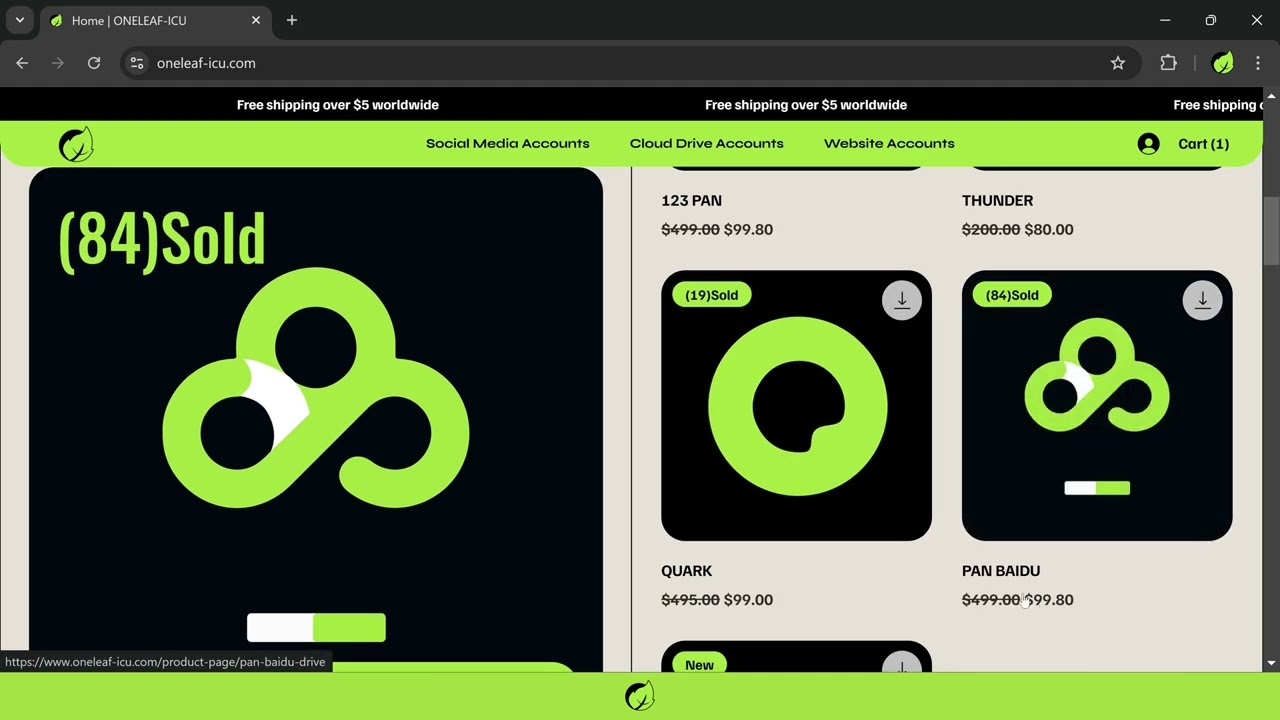The image size is (1280, 720).
Task: Open the user account profile icon
Action: click(1148, 144)
